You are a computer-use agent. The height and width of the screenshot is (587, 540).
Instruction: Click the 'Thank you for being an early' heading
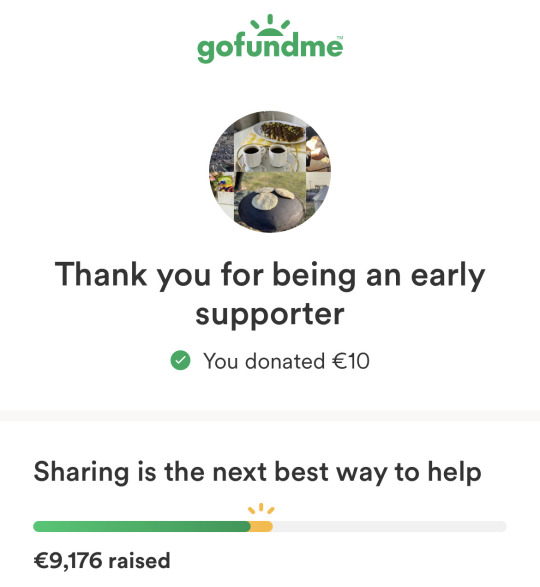tap(270, 275)
